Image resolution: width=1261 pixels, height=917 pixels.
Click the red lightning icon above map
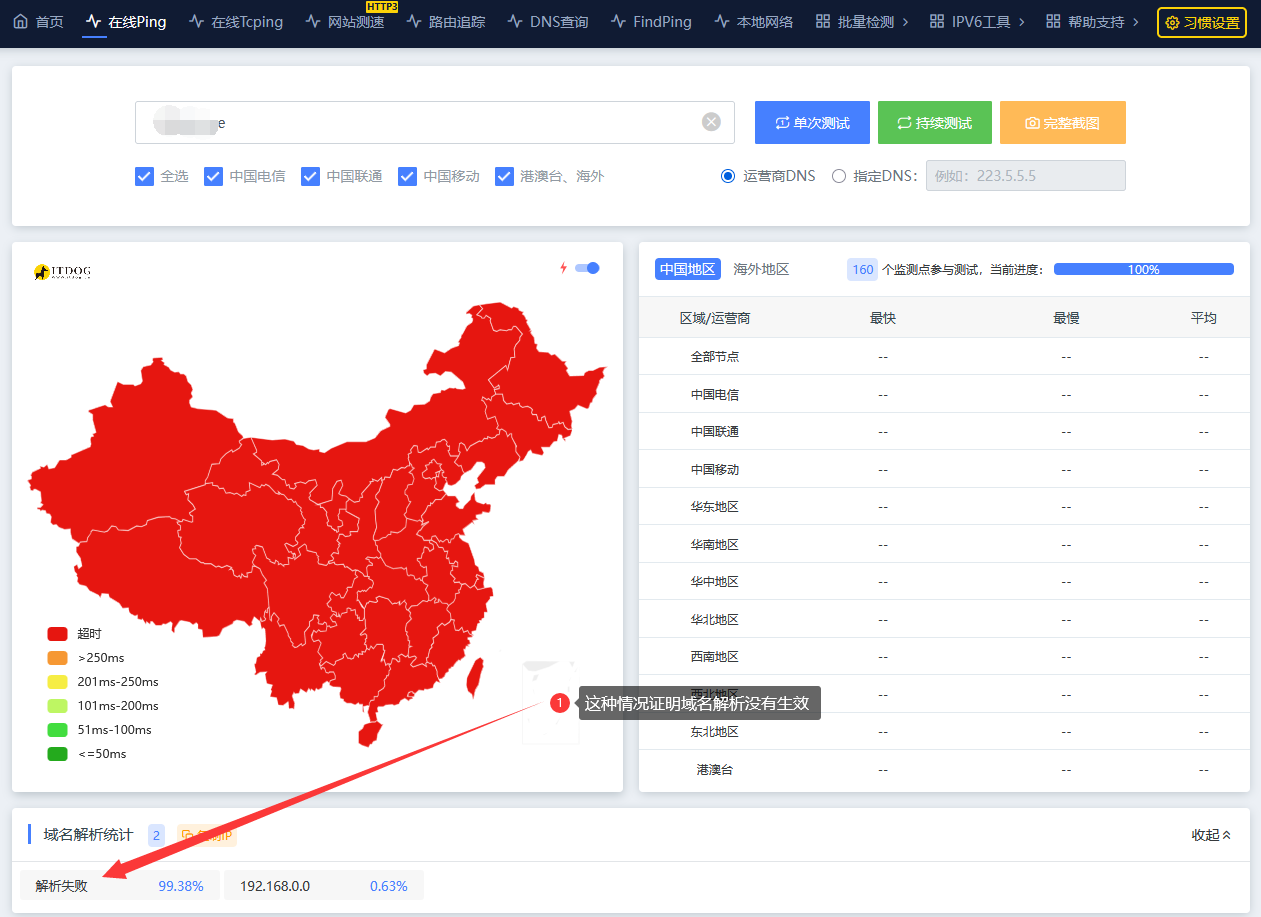[x=563, y=268]
